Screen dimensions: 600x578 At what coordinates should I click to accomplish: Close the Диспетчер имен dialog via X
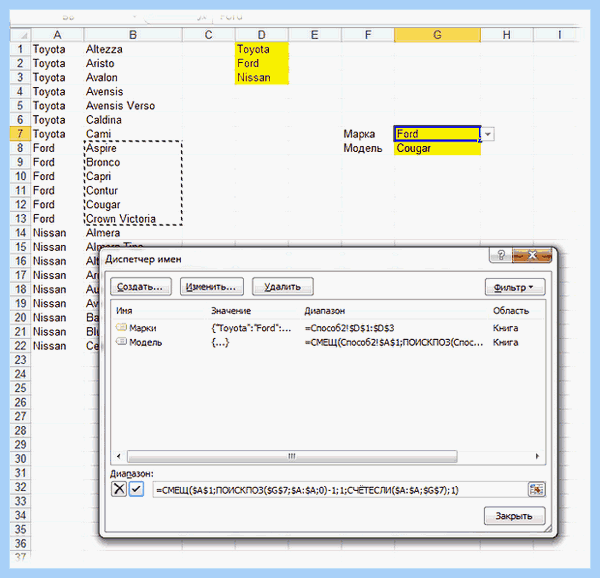532,255
